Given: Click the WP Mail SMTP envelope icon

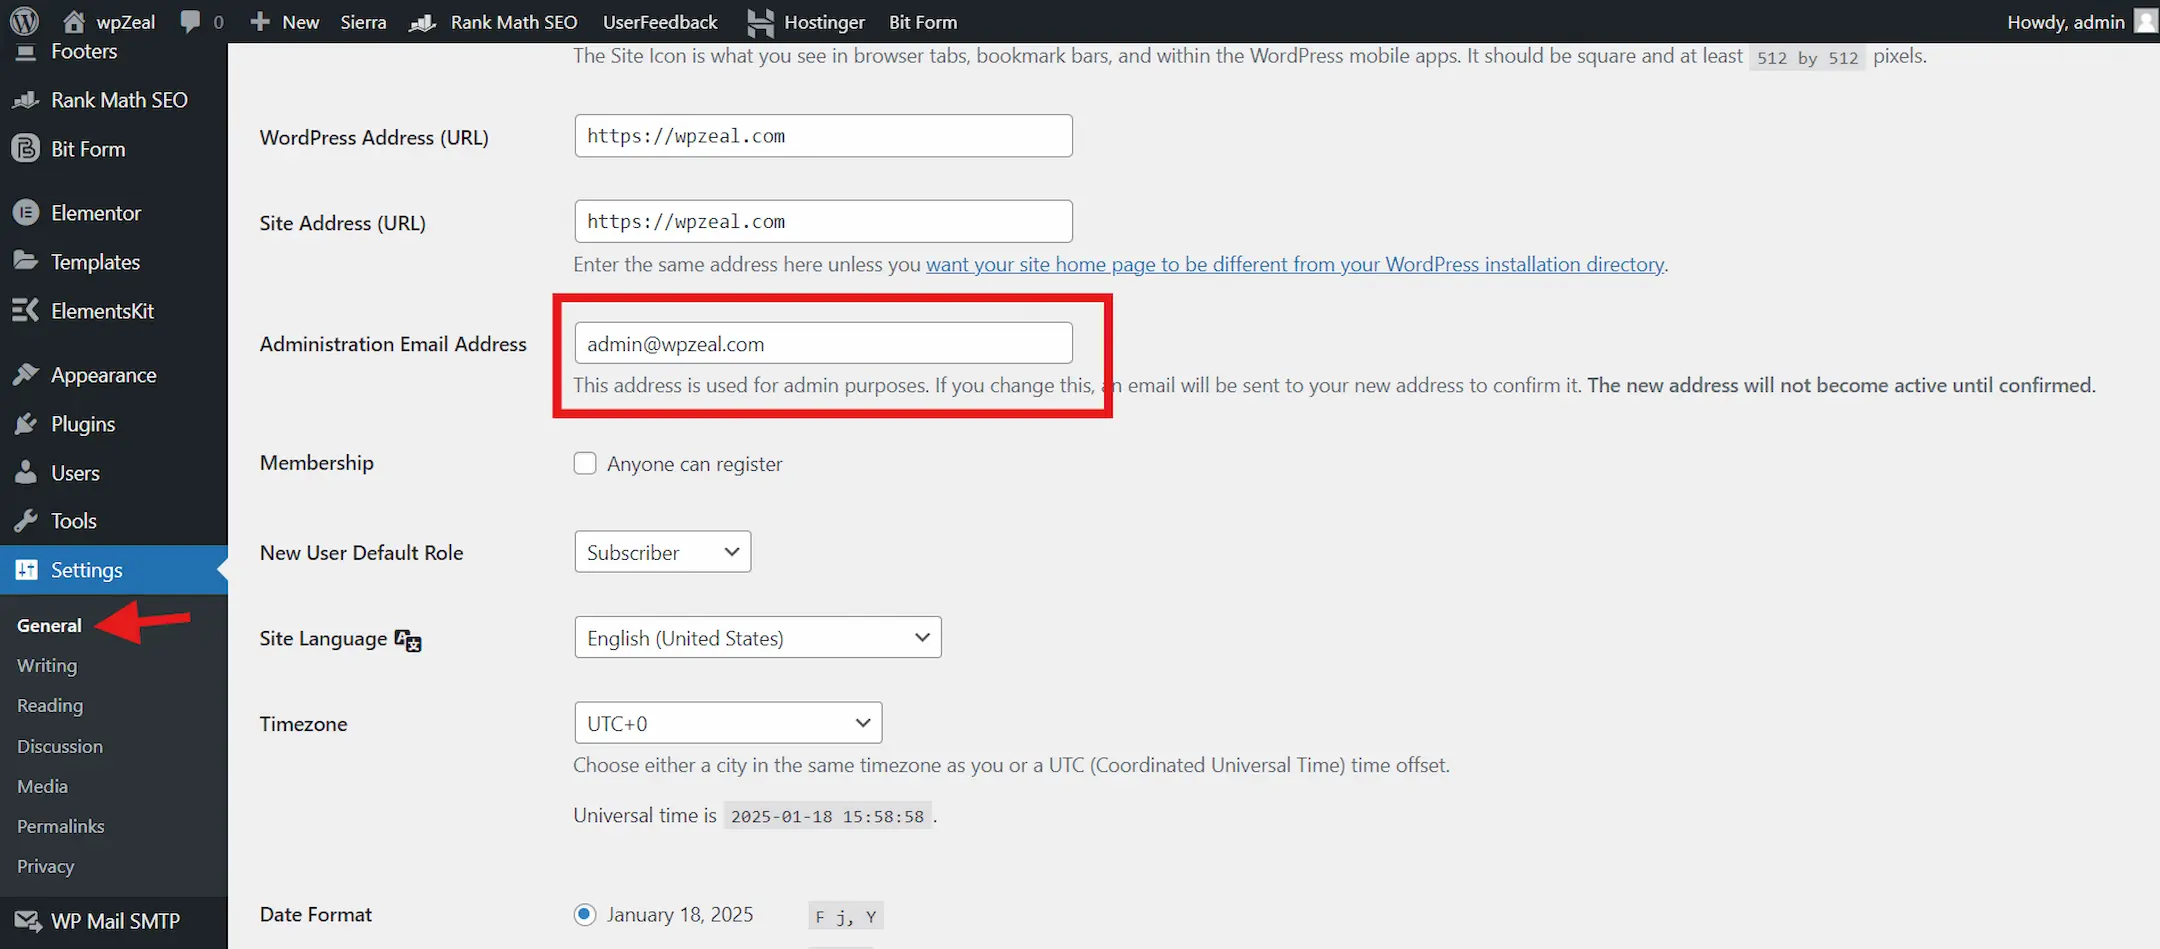Looking at the screenshot, I should pos(27,921).
